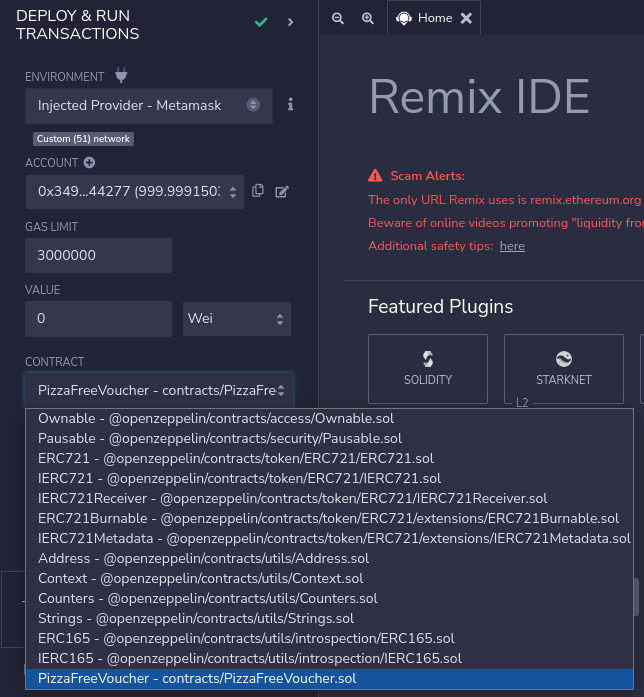Open the Wei unit dropdown

[237, 319]
